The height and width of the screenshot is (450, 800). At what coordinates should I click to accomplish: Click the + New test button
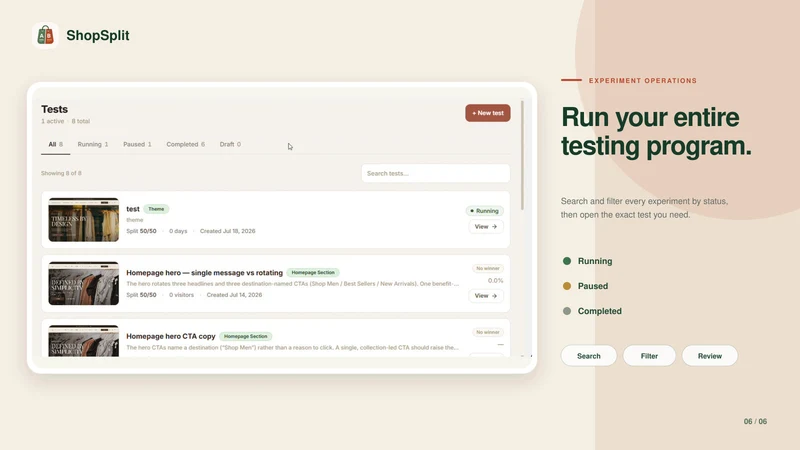pyautogui.click(x=487, y=113)
